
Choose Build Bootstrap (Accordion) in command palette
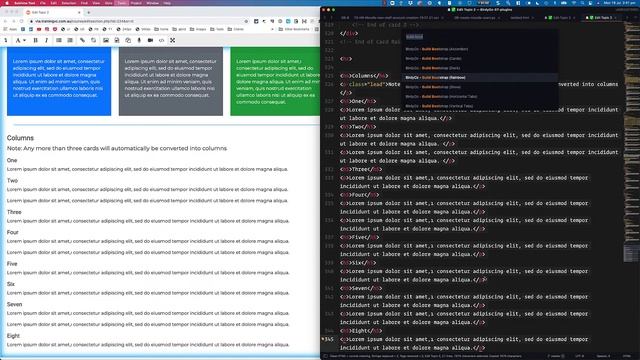click(x=480, y=49)
